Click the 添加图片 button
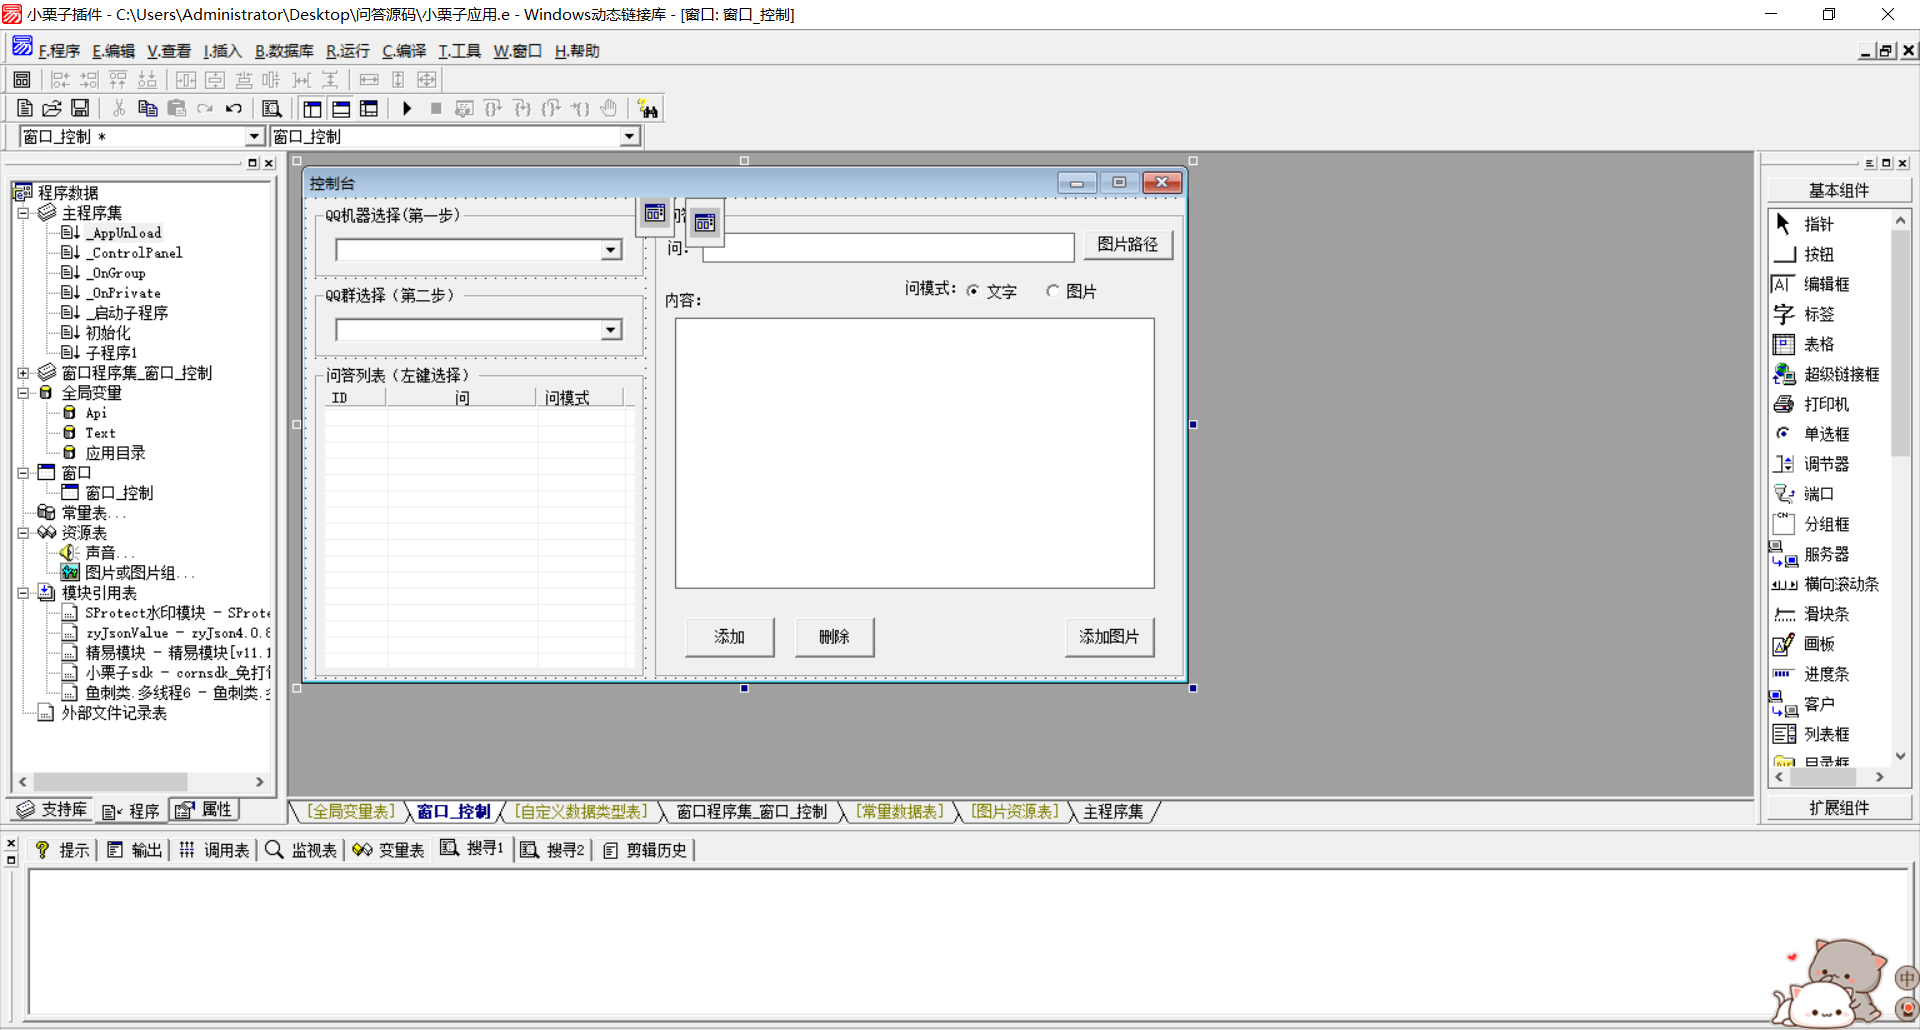Screen dimensions: 1920x1030 1109,637
